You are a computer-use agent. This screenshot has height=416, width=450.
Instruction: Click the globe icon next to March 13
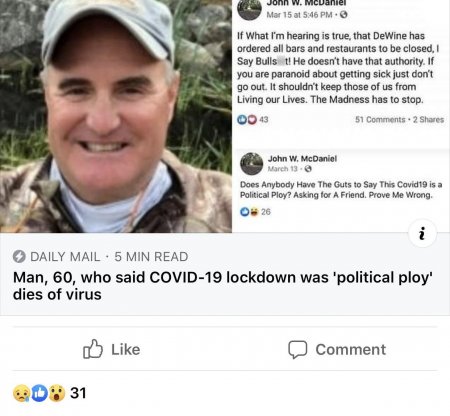(x=308, y=169)
